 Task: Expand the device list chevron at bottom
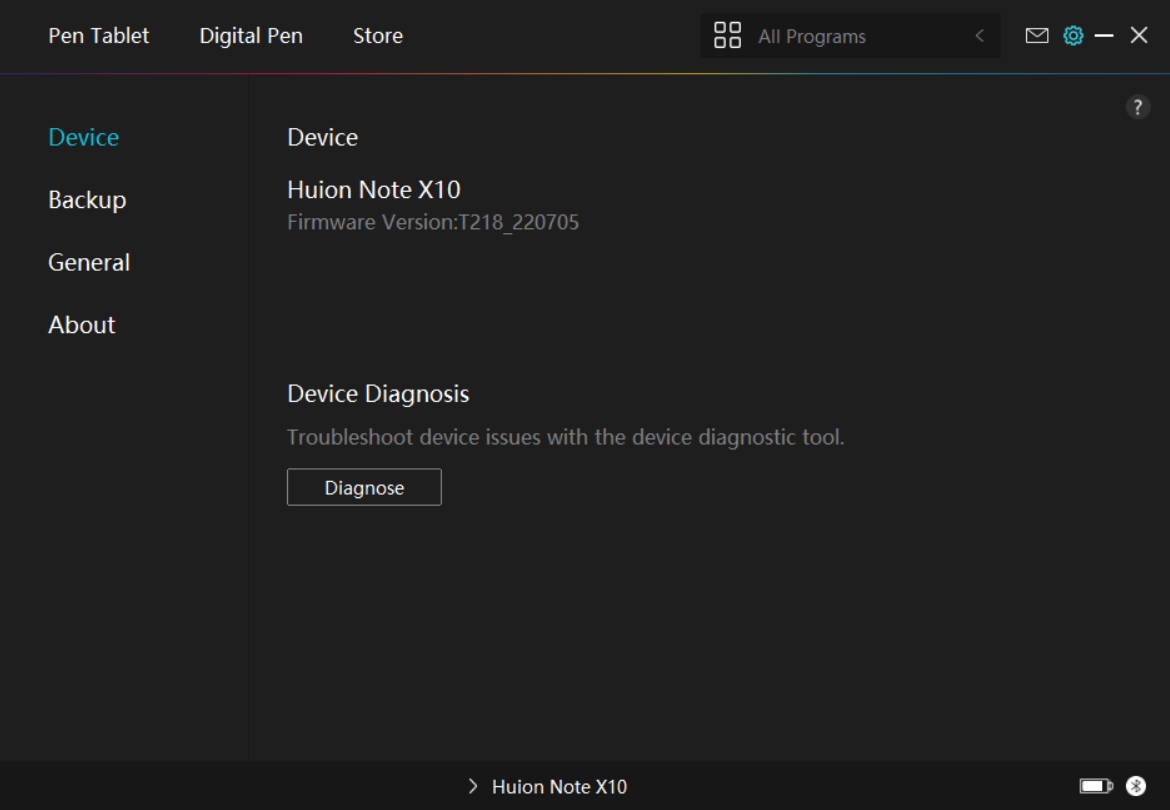473,787
